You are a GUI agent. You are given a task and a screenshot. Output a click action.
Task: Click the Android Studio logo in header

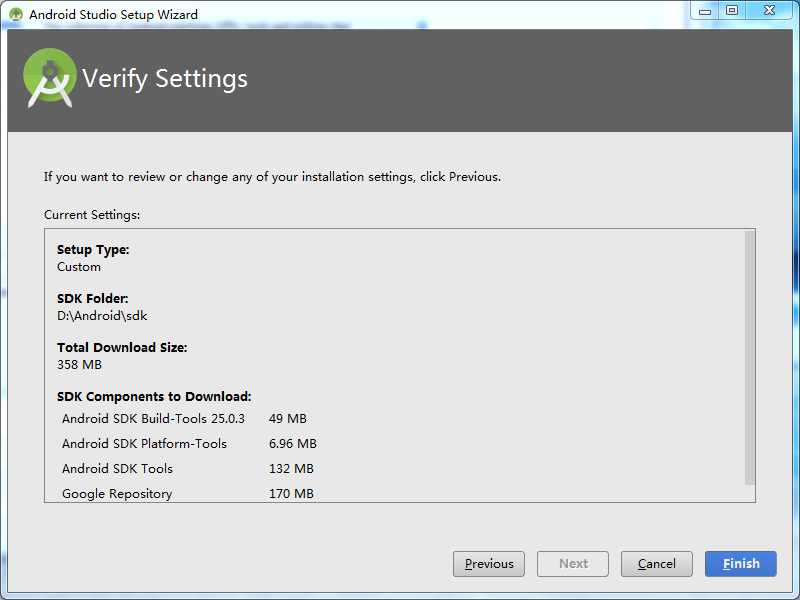coord(49,78)
